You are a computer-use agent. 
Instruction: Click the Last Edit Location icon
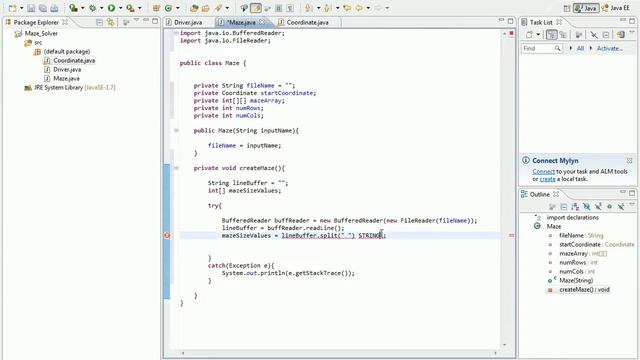point(347,8)
